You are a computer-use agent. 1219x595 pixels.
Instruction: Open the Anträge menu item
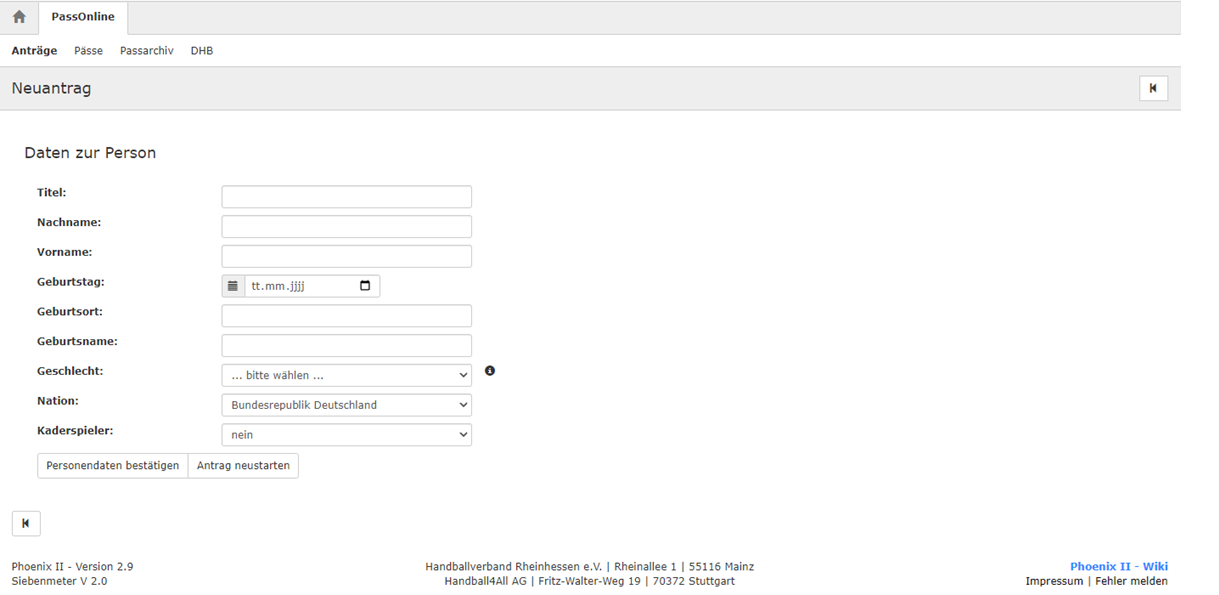pos(34,51)
